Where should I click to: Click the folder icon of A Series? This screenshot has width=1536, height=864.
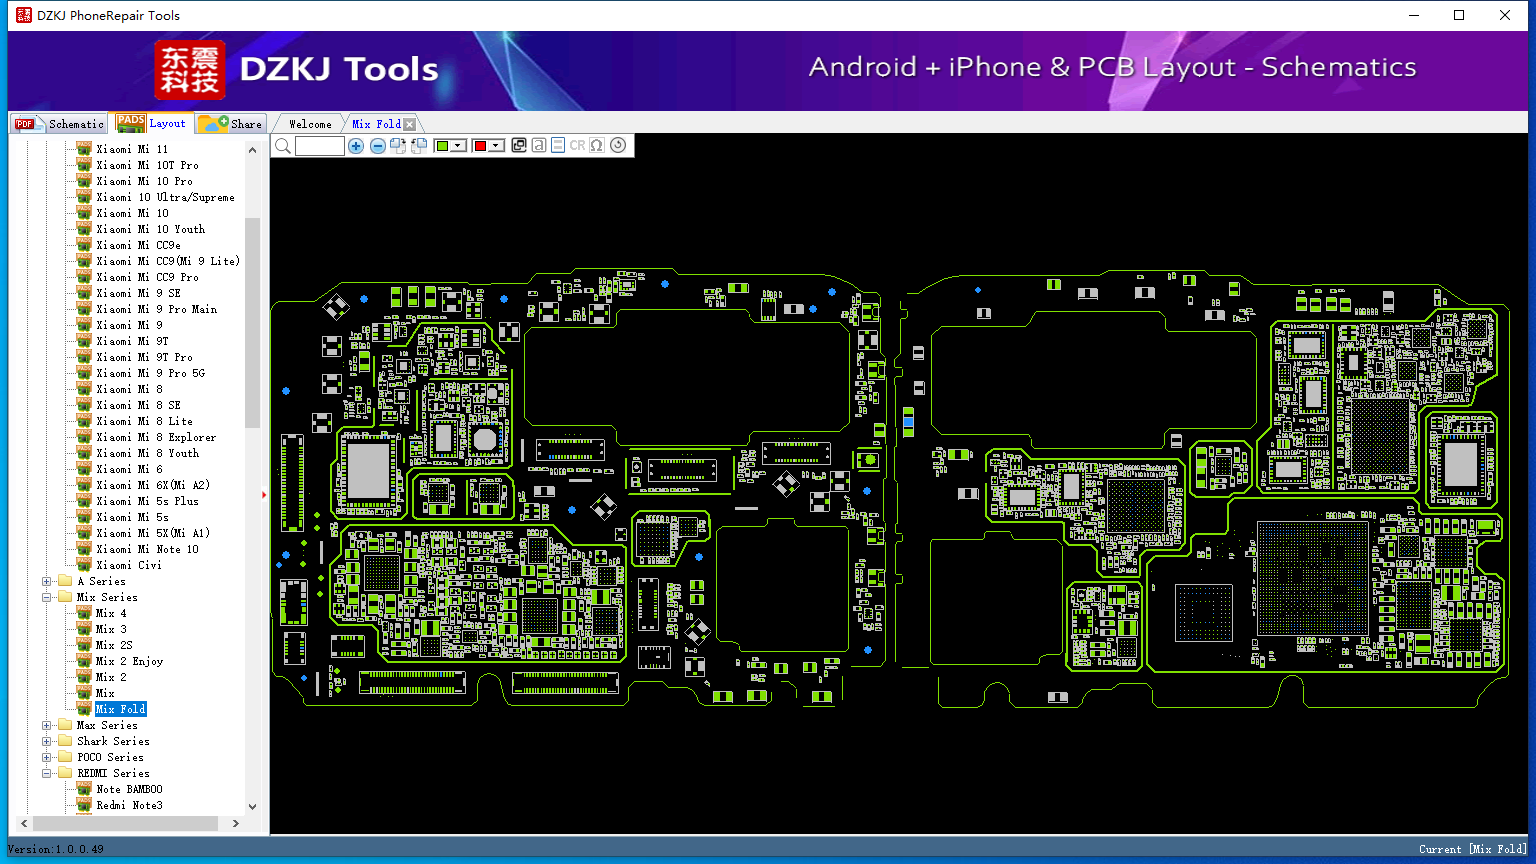(65, 581)
